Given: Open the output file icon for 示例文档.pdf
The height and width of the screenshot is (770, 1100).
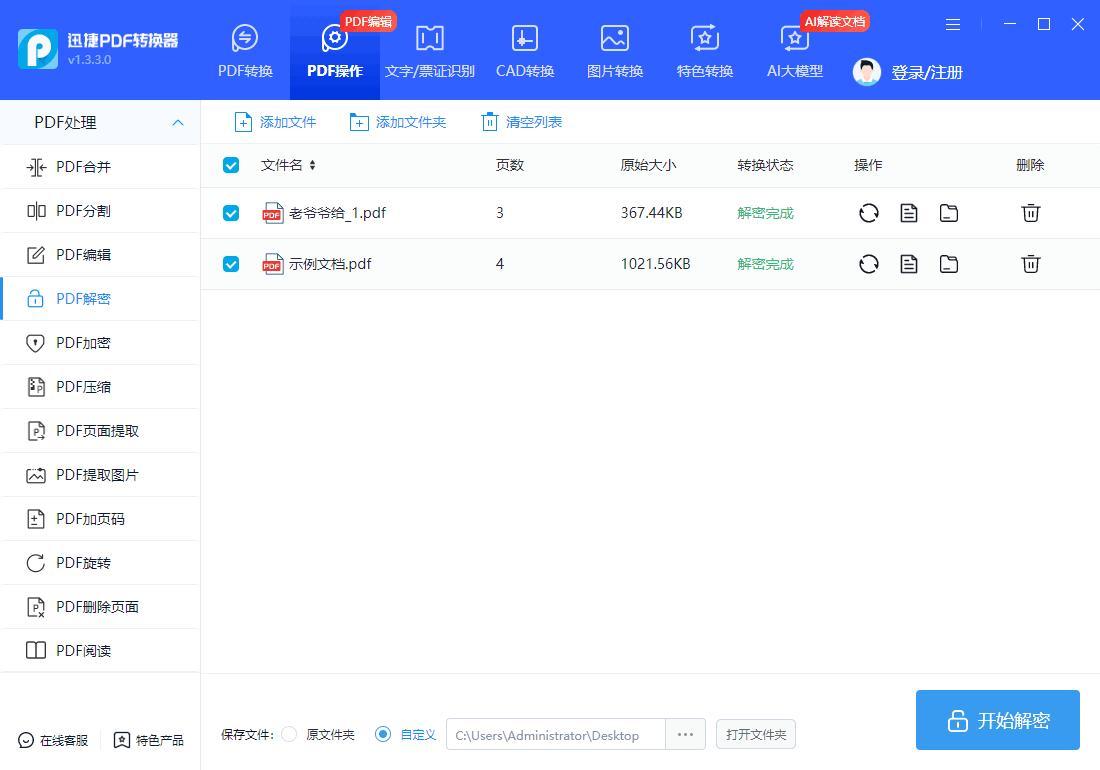Looking at the screenshot, I should (x=908, y=264).
